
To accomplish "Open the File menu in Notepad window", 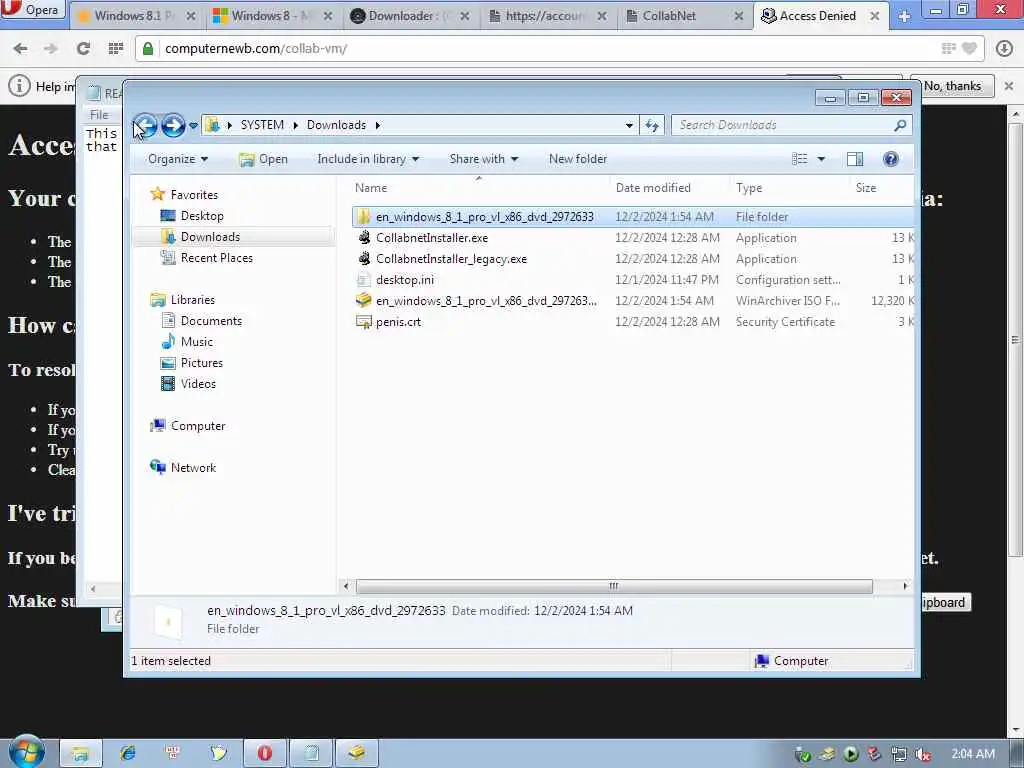I will [99, 114].
